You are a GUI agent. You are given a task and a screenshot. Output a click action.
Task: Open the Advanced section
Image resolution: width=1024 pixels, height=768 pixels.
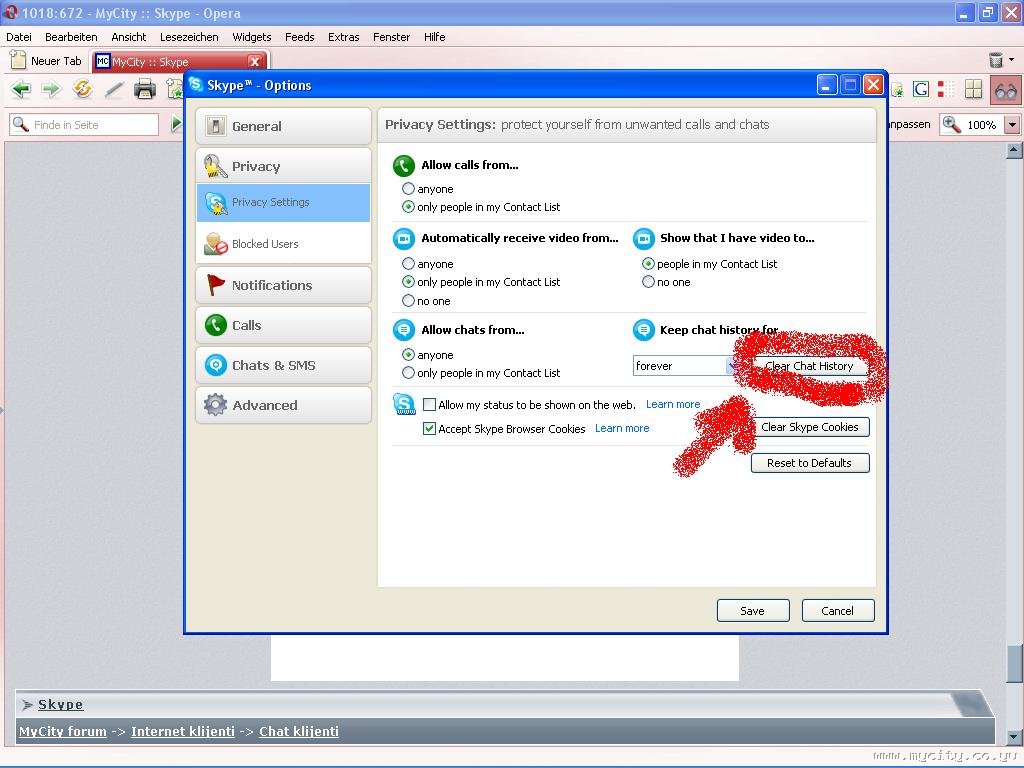pyautogui.click(x=283, y=405)
